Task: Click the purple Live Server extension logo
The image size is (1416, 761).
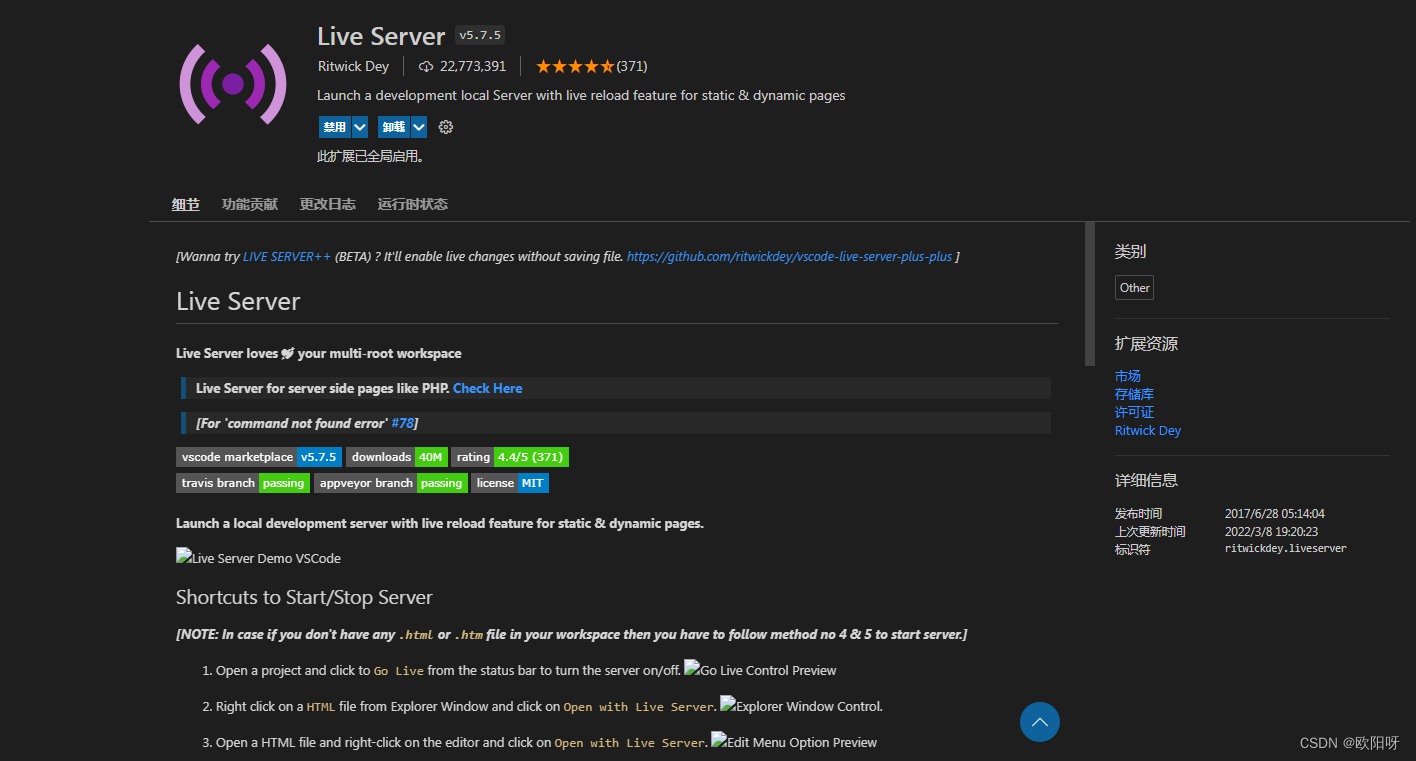Action: 233,84
